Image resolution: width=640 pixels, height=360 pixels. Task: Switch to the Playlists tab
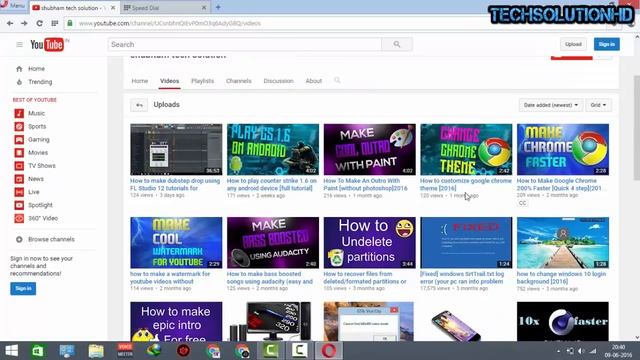[202, 81]
